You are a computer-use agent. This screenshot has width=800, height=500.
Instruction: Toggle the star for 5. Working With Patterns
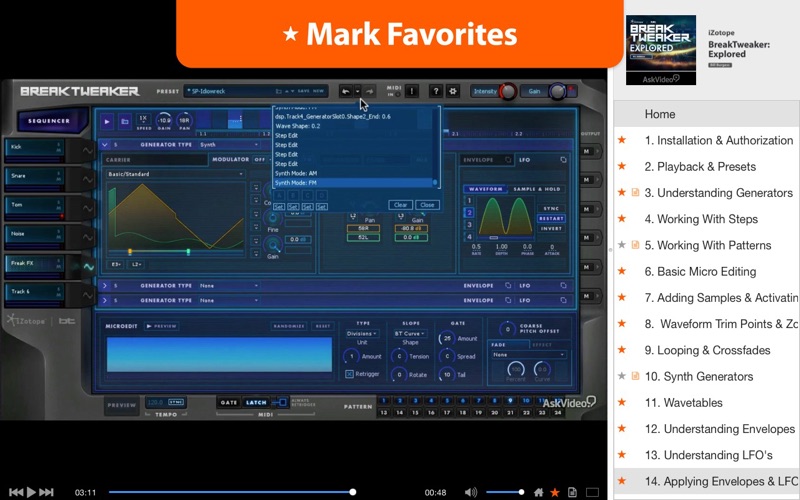pos(621,245)
